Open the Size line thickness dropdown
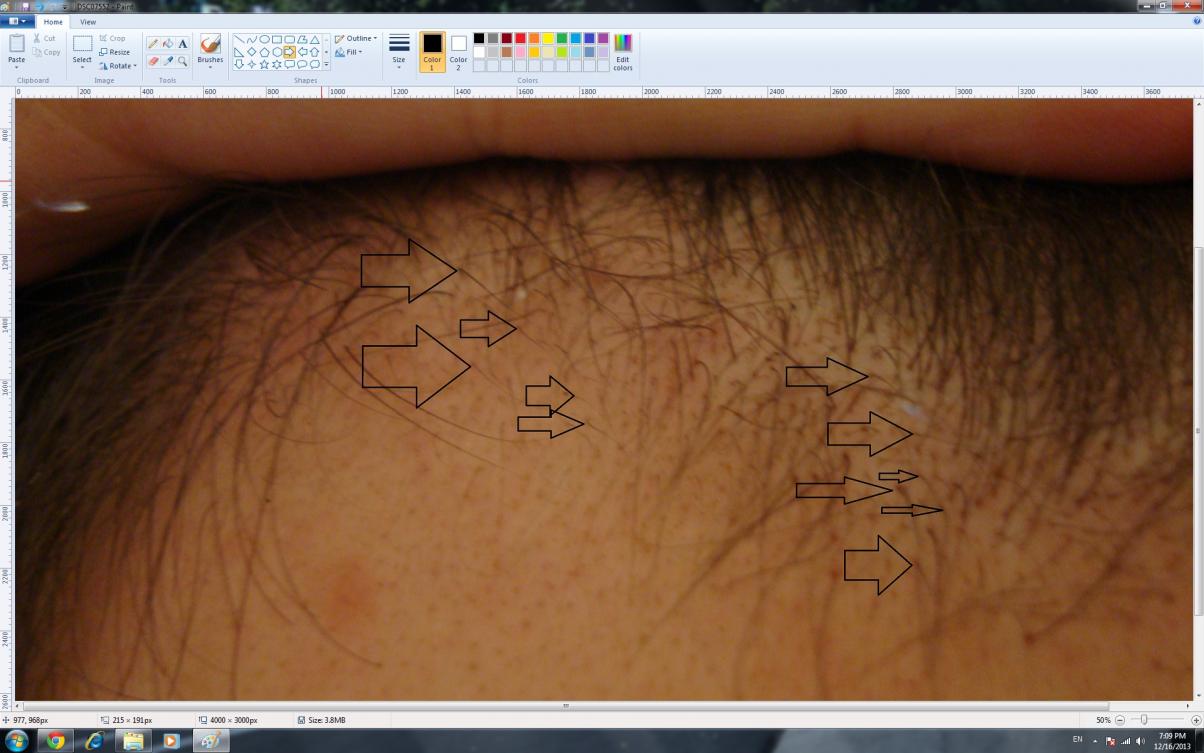 (399, 50)
